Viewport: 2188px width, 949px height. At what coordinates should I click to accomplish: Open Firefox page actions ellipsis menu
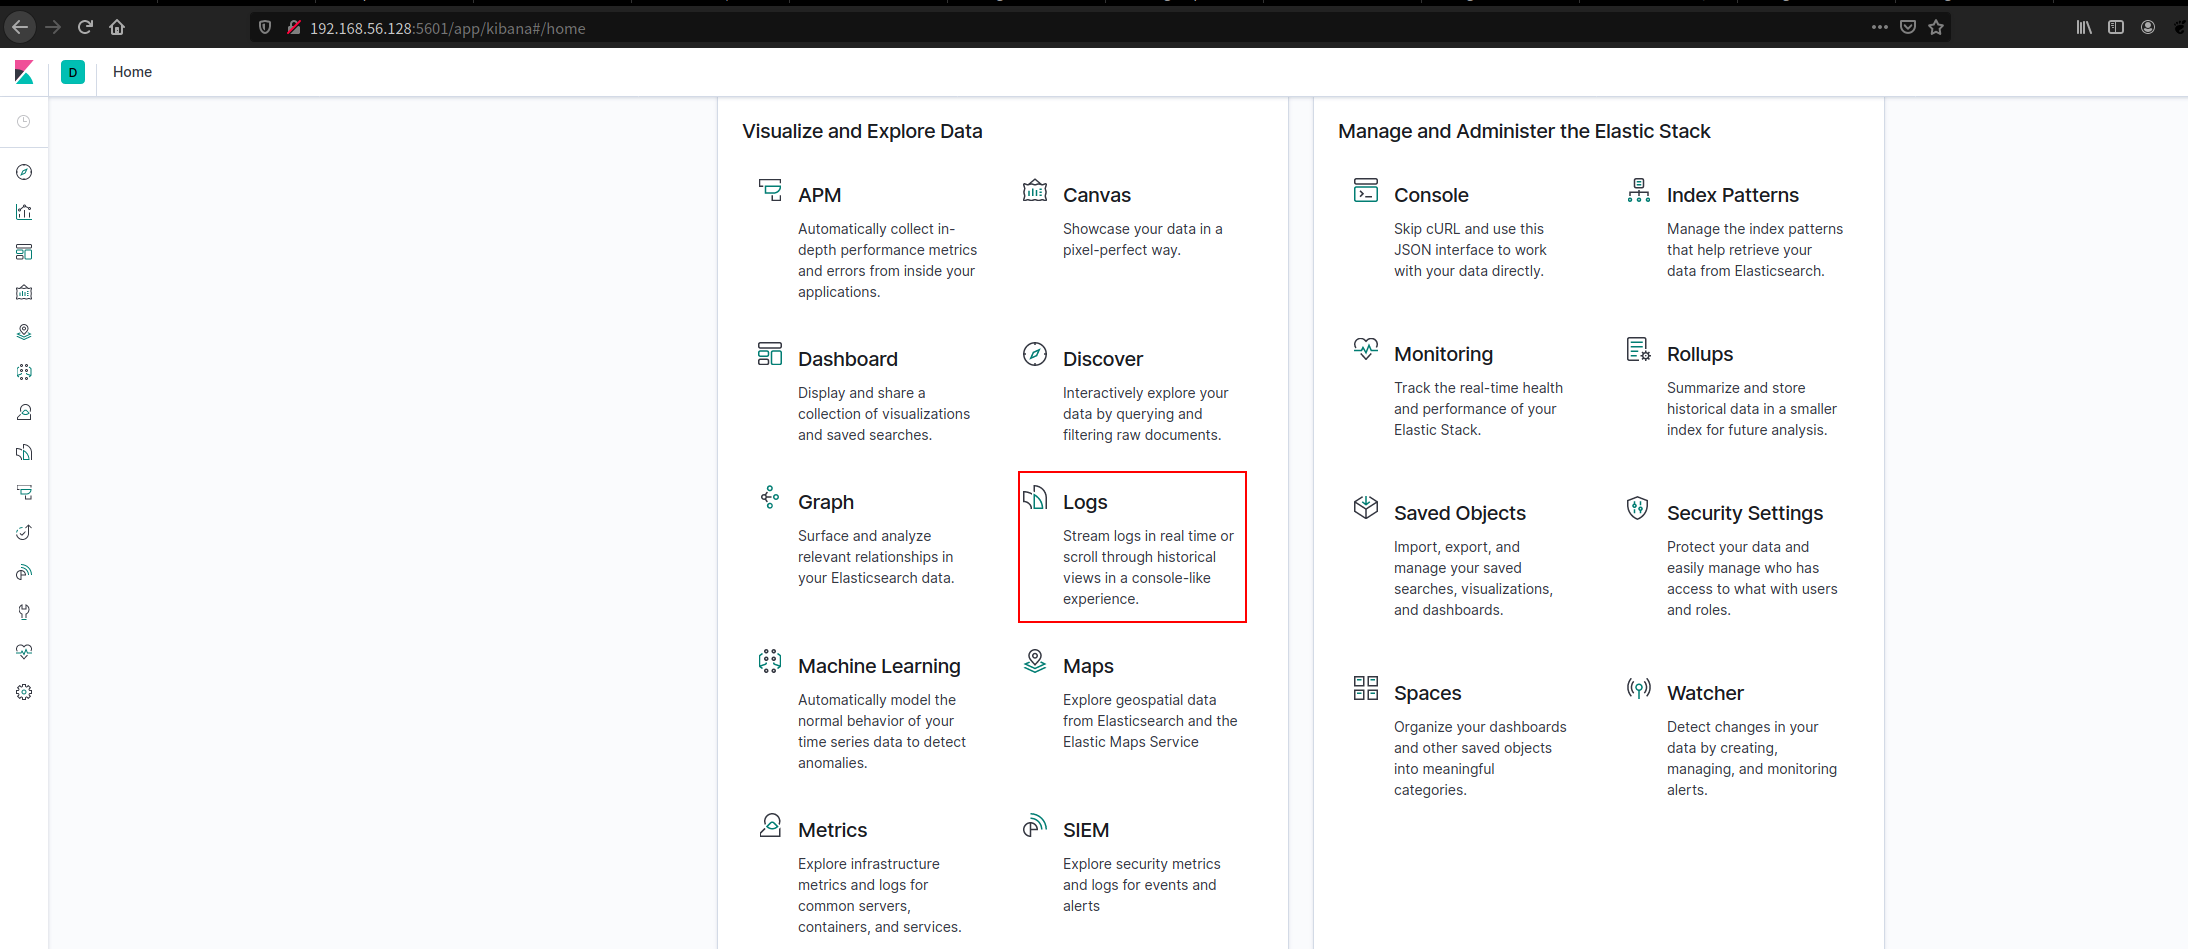coord(1879,27)
